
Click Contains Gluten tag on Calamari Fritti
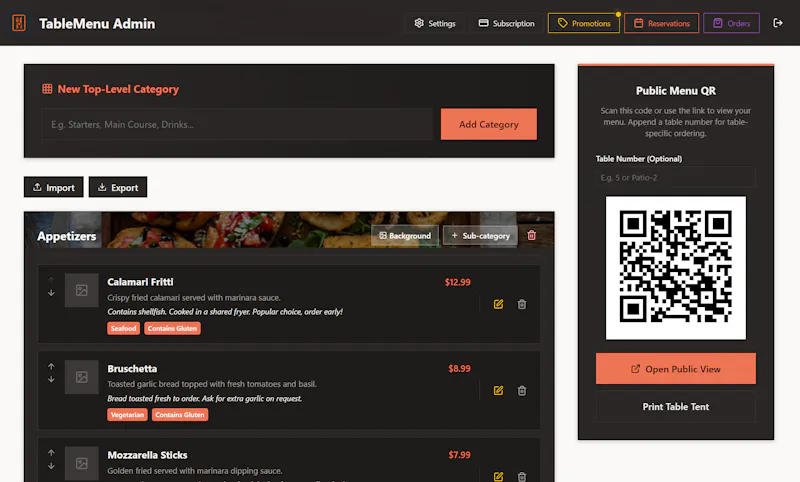(172, 328)
